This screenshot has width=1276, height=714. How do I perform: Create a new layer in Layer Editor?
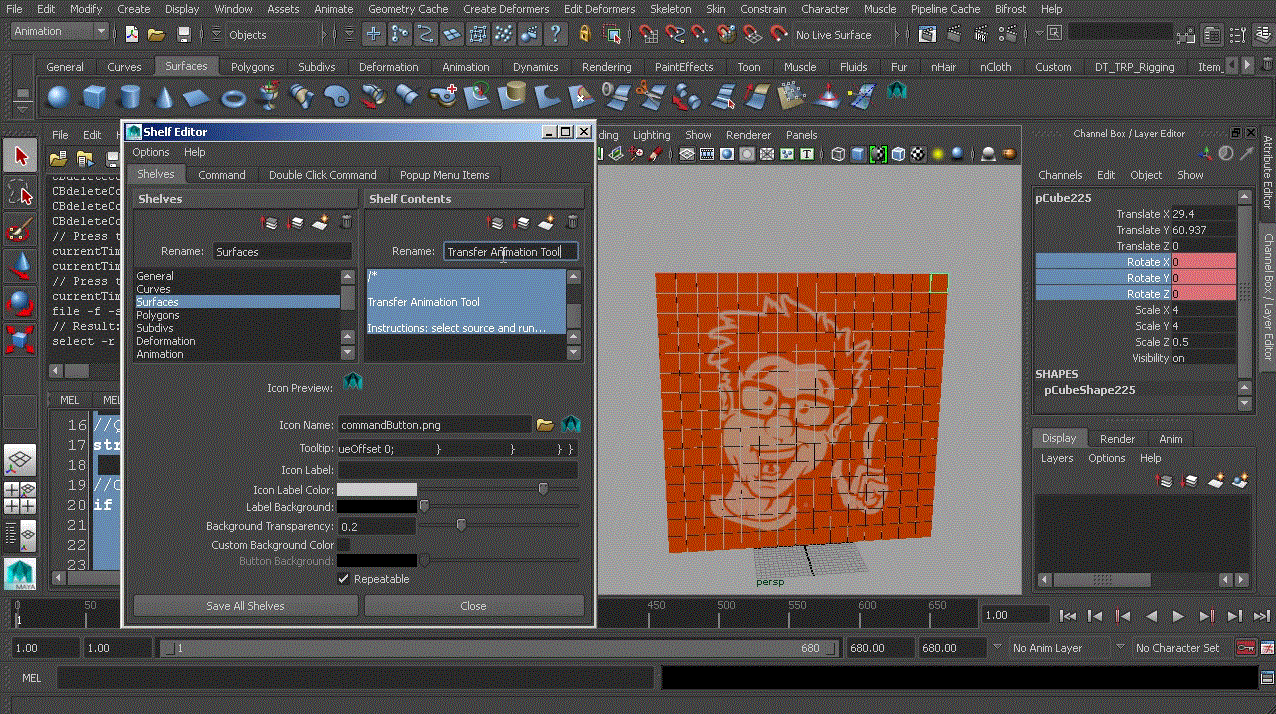1216,480
